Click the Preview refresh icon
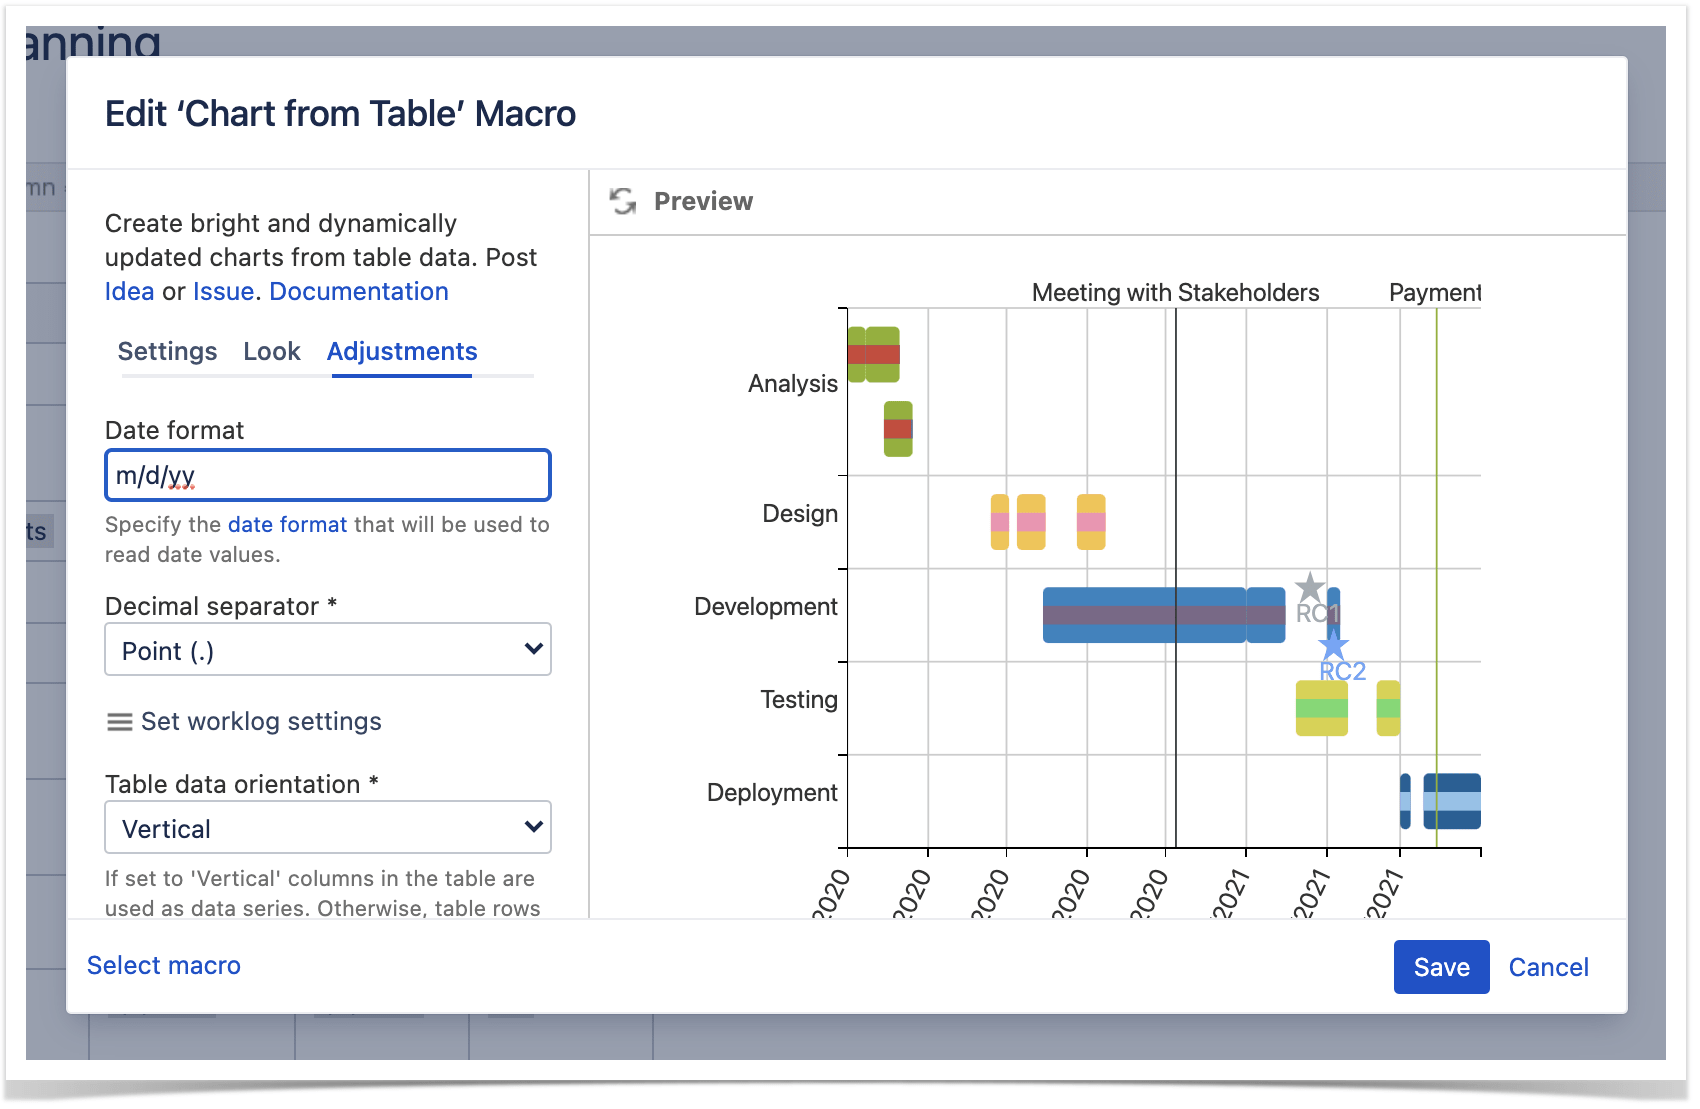 click(x=623, y=201)
